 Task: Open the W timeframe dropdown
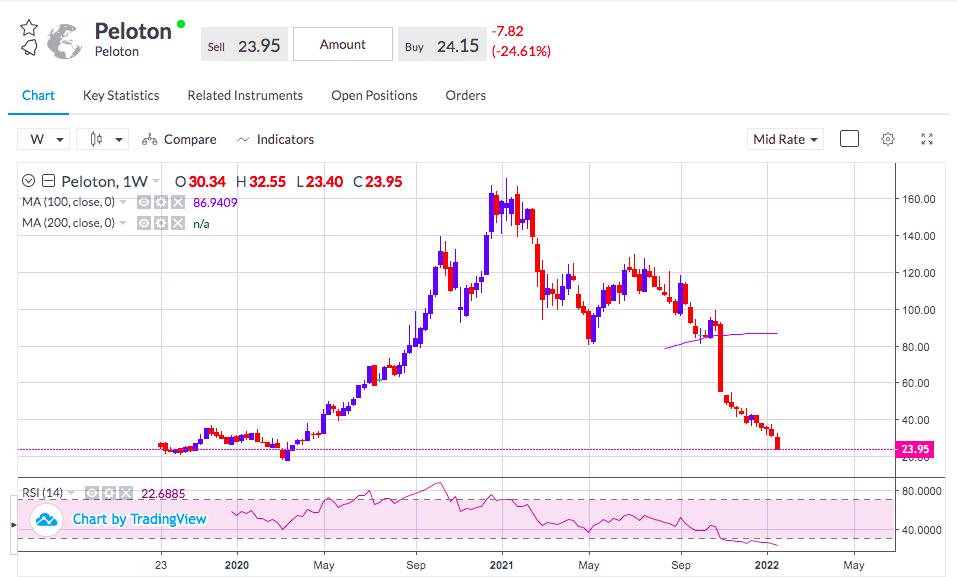pyautogui.click(x=43, y=139)
